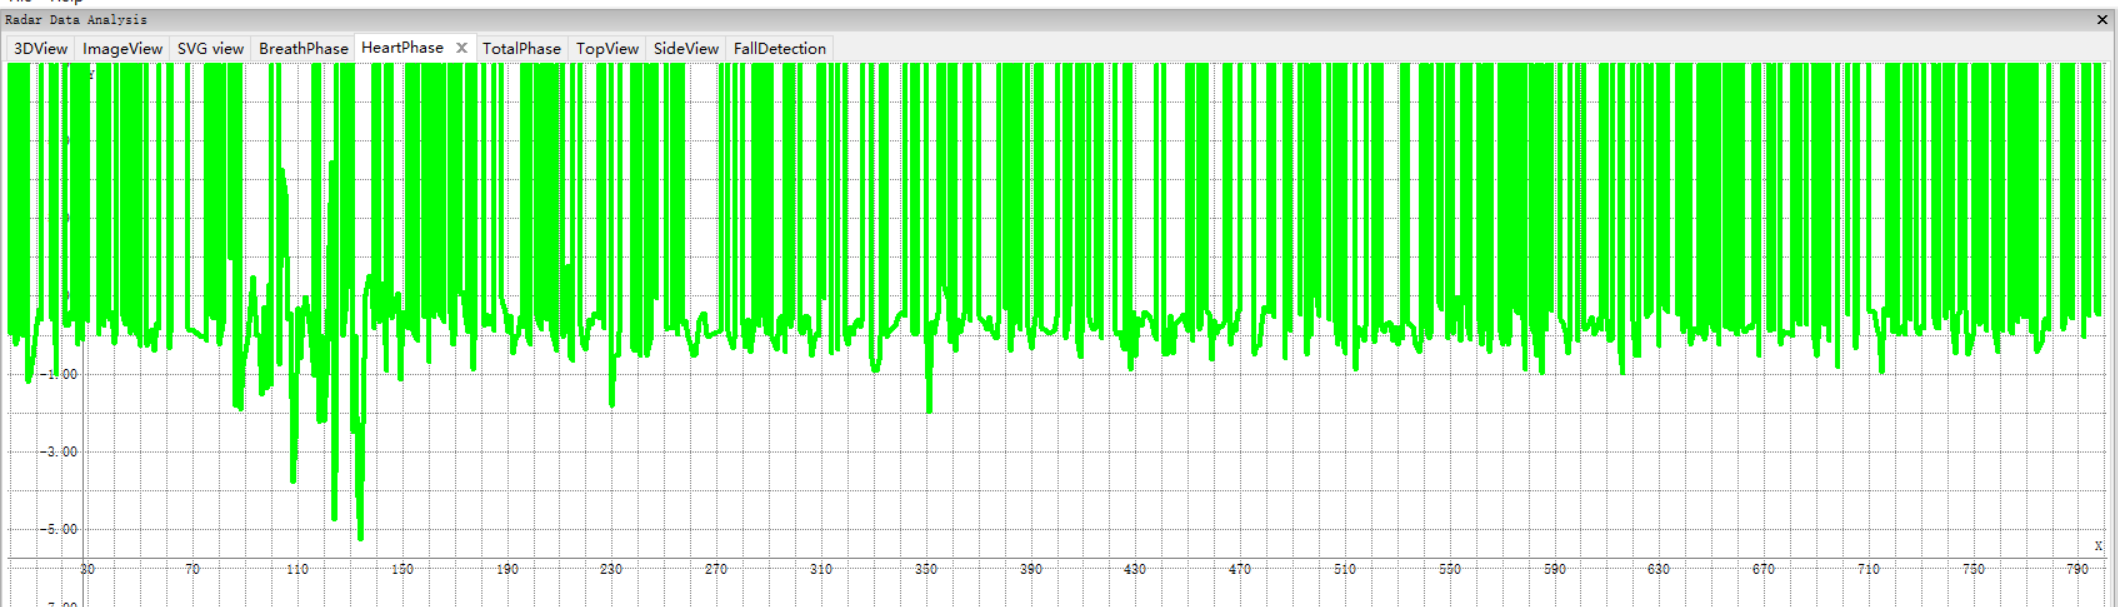Viewport: 2118px width, 607px height.
Task: Click x-axis label 510
Action: (1345, 569)
